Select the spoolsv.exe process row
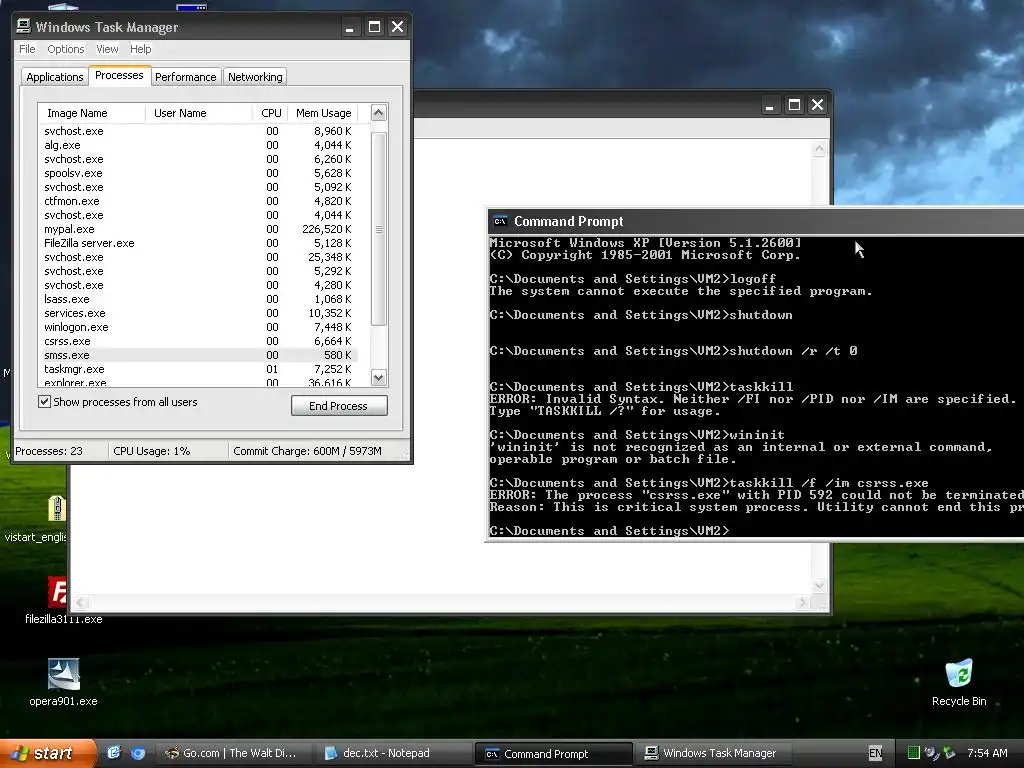1024x768 pixels. (198, 173)
